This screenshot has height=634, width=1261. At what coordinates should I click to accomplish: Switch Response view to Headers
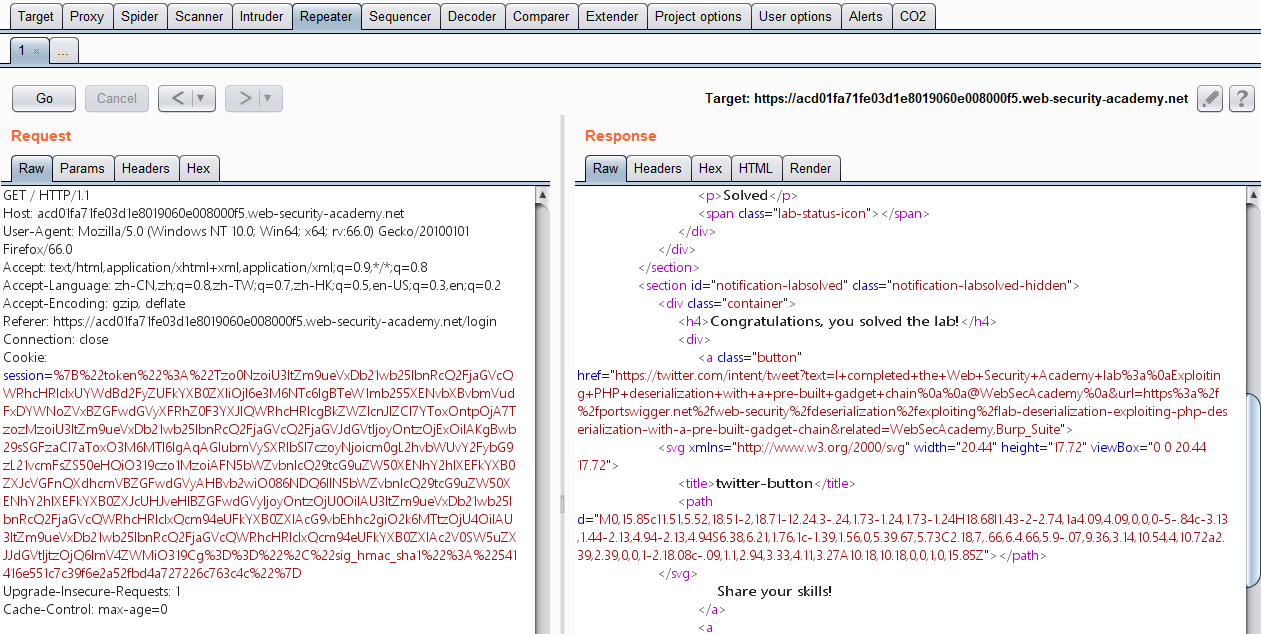(x=658, y=168)
